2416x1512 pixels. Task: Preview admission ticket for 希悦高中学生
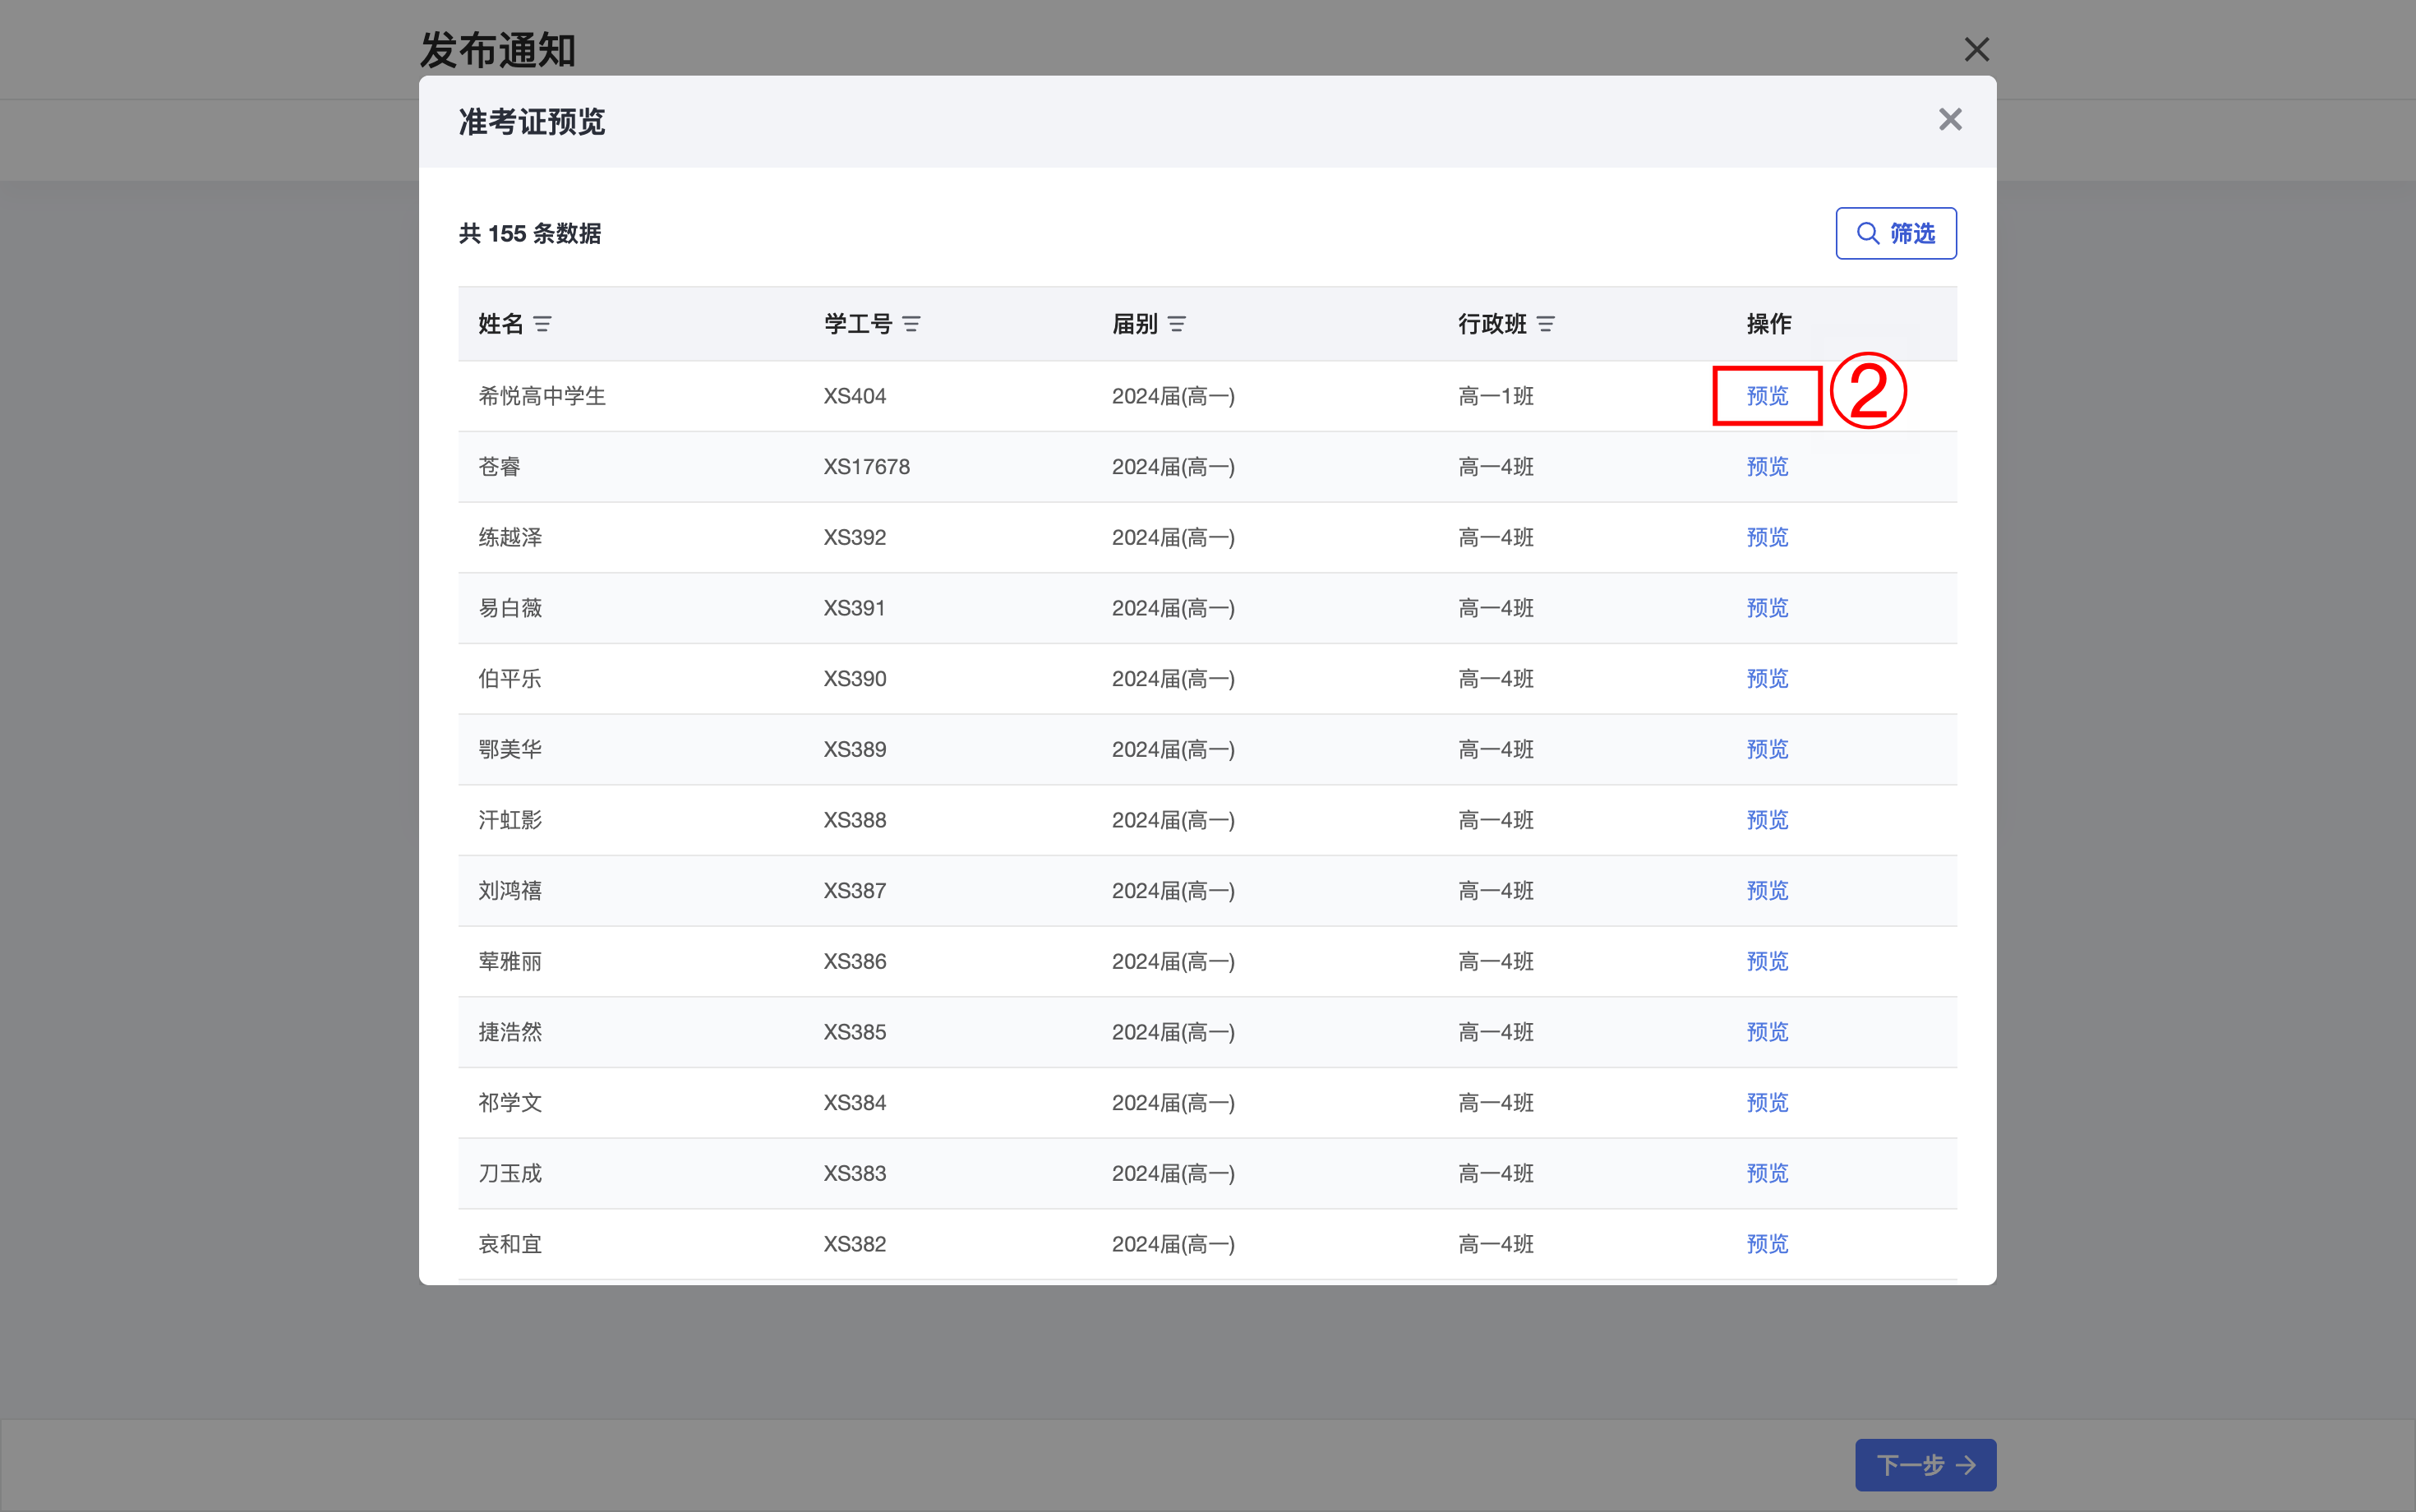pos(1767,396)
